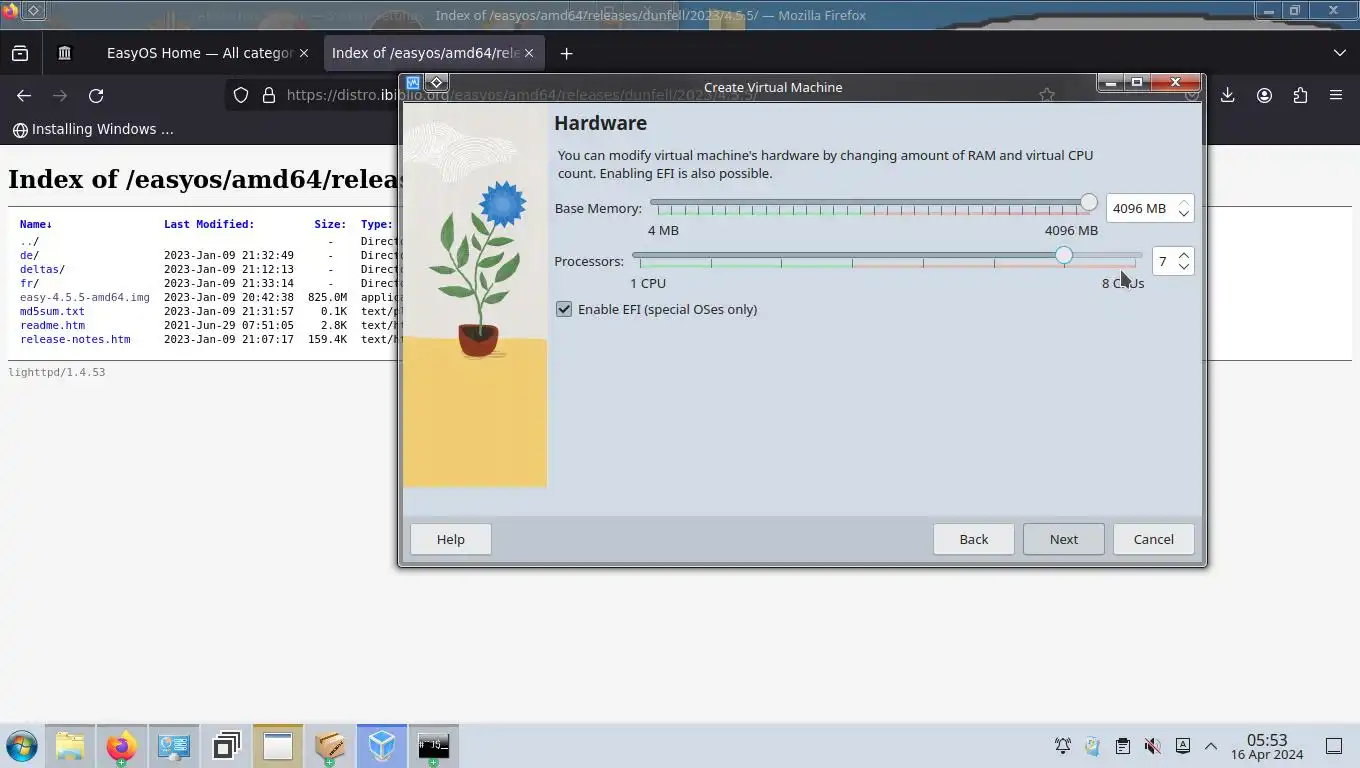Open keyboard layout tray icon
The width and height of the screenshot is (1360, 768).
coord(1183,746)
